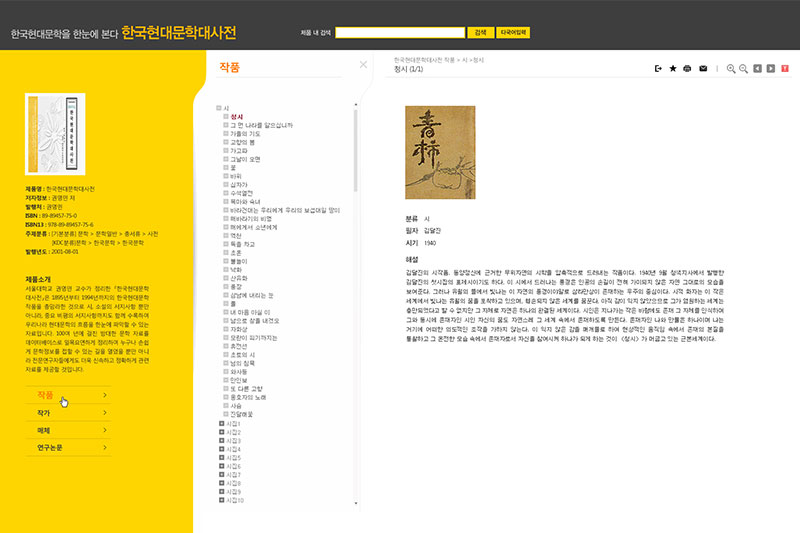
Task: Expand the 시집3 node
Action: pyautogui.click(x=221, y=441)
